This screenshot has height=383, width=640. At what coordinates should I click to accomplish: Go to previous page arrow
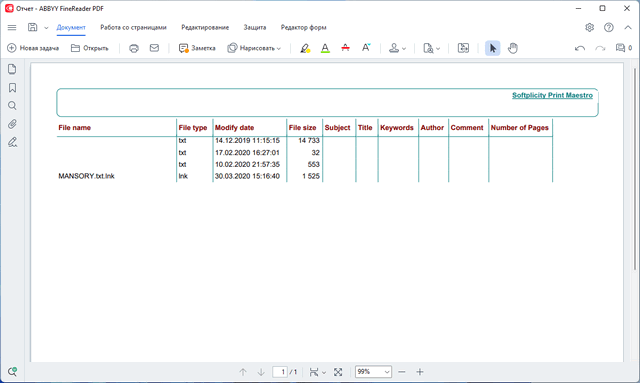coord(243,372)
